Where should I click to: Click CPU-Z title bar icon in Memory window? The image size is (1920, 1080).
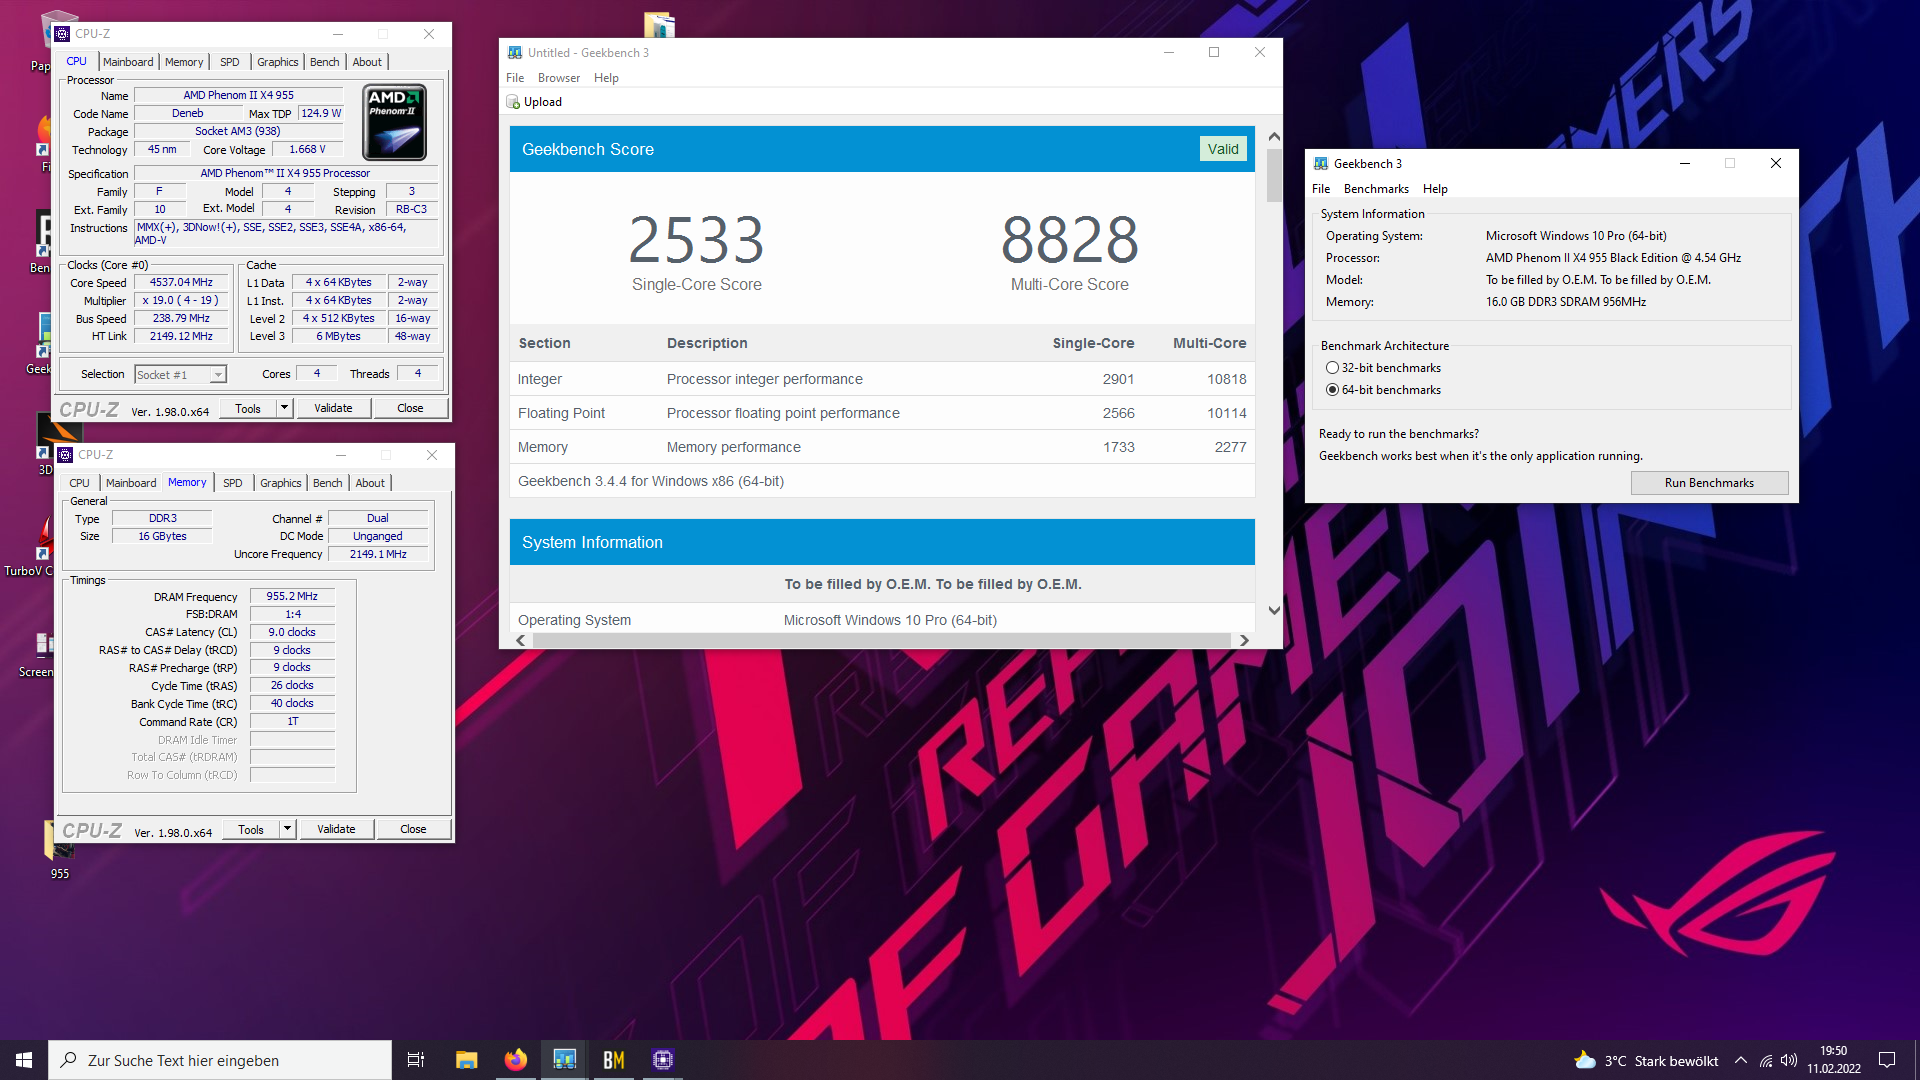click(x=65, y=455)
